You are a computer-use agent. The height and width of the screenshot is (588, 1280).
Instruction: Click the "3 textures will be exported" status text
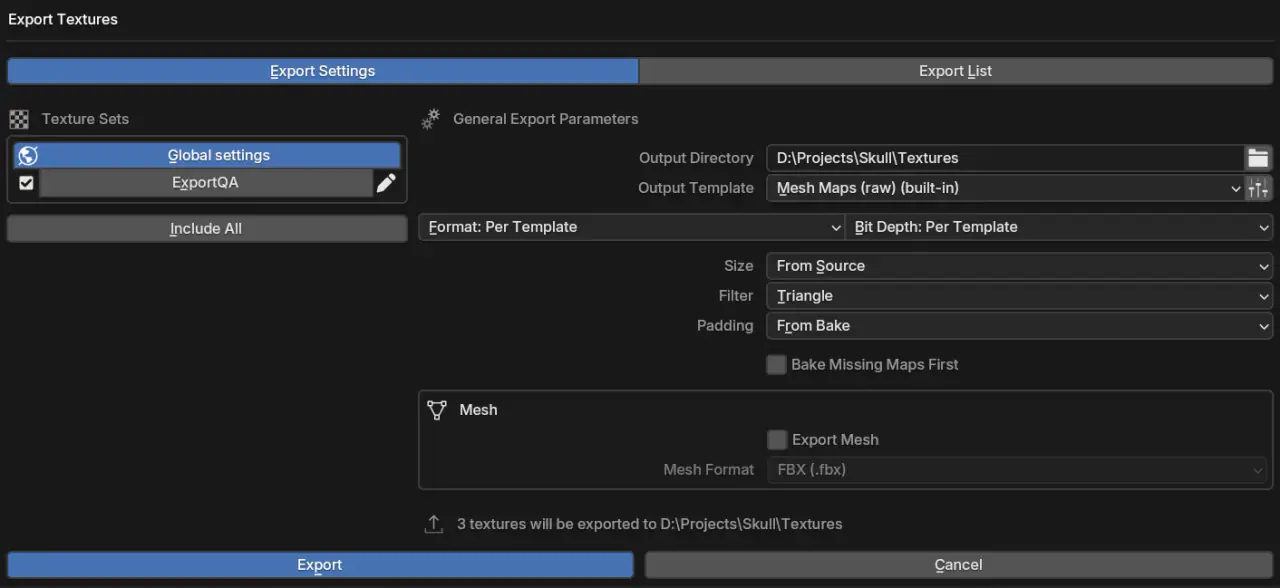pos(650,524)
